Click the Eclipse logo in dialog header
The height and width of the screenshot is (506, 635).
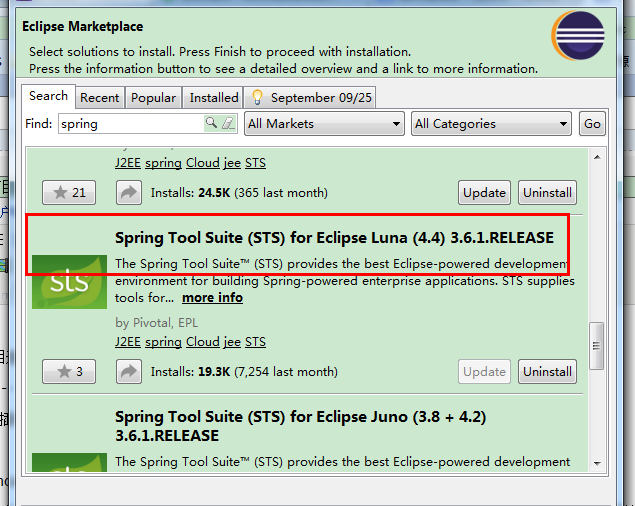click(578, 36)
